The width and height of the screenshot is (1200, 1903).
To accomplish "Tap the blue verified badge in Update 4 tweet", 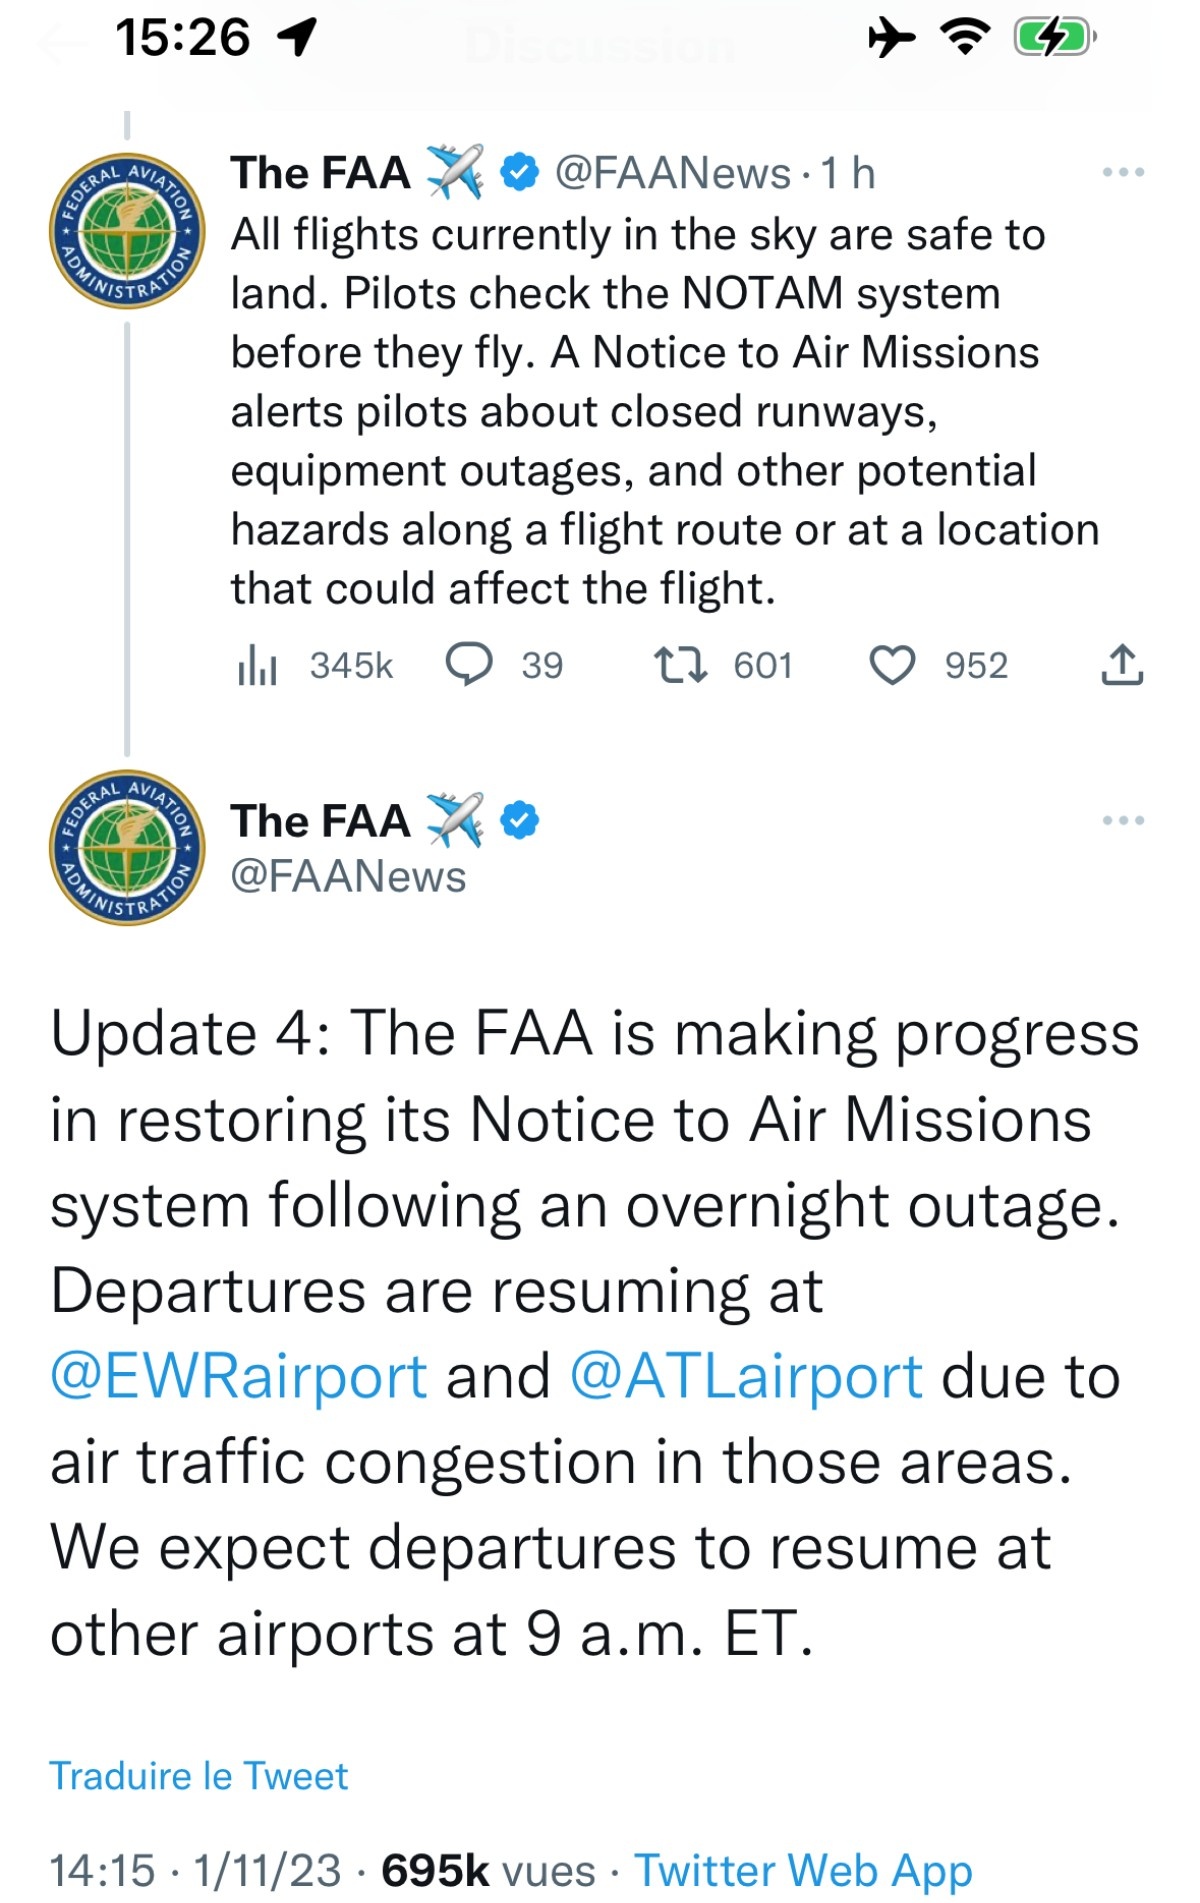I will tap(519, 821).
